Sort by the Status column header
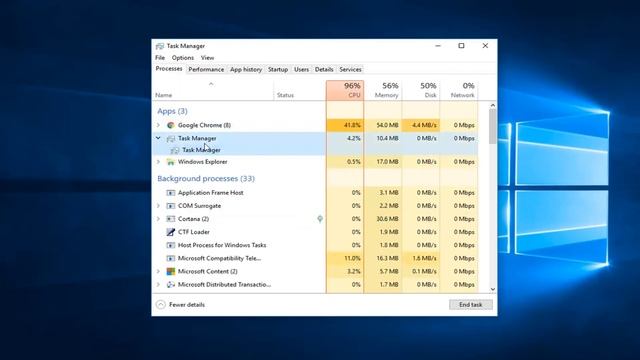This screenshot has height=360, width=640. click(300, 90)
